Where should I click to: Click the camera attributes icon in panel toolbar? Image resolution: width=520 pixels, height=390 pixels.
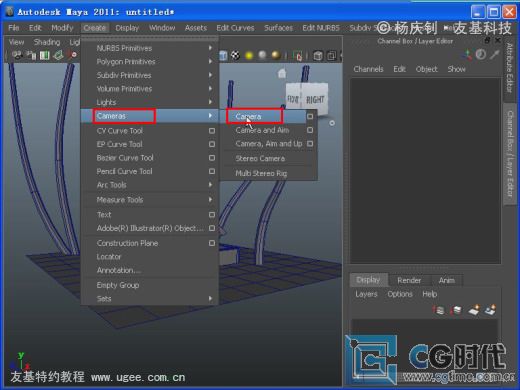(x=32, y=55)
